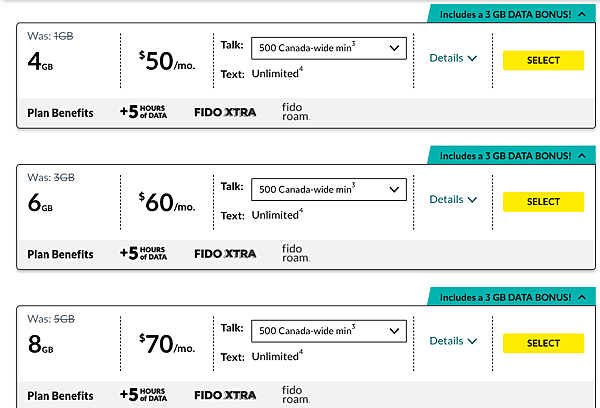600x408 pixels.
Task: Click Fido XTRA logo in $50 plan
Action: [x=225, y=112]
